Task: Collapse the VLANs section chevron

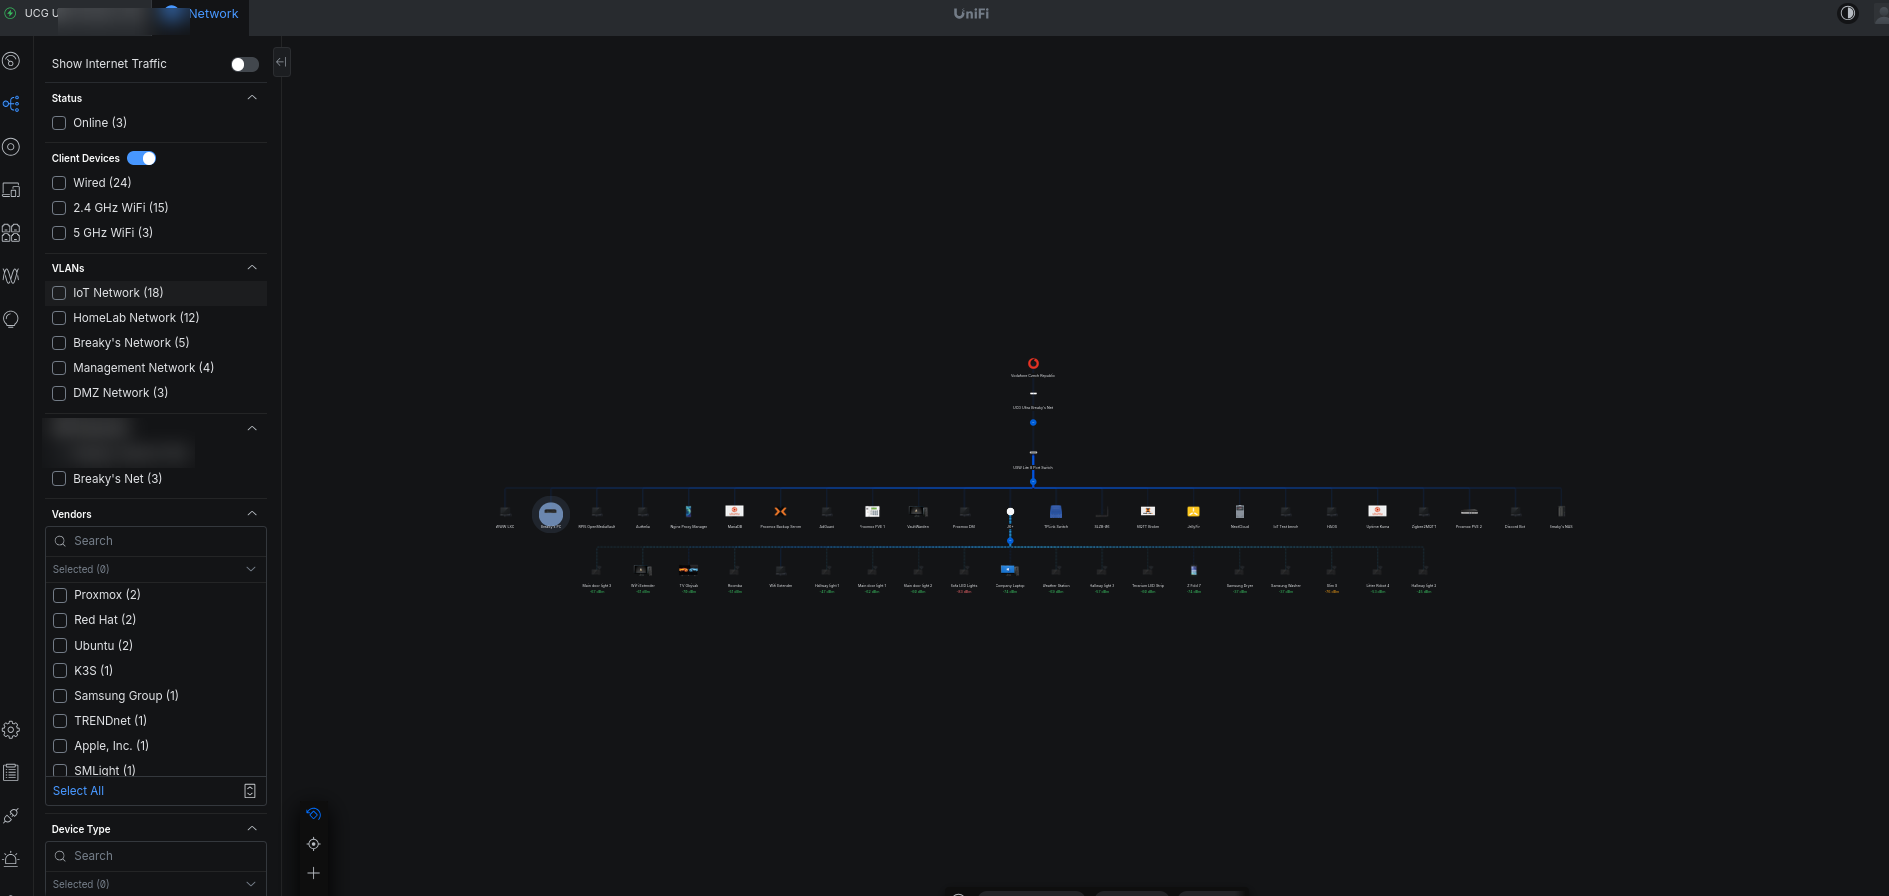Action: point(252,268)
